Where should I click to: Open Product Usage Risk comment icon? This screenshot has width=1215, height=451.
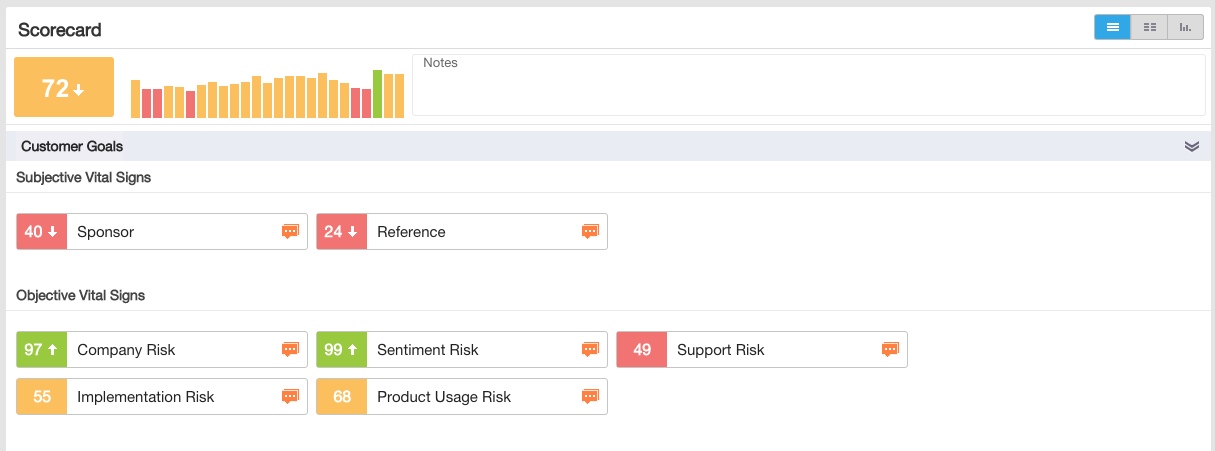[590, 397]
